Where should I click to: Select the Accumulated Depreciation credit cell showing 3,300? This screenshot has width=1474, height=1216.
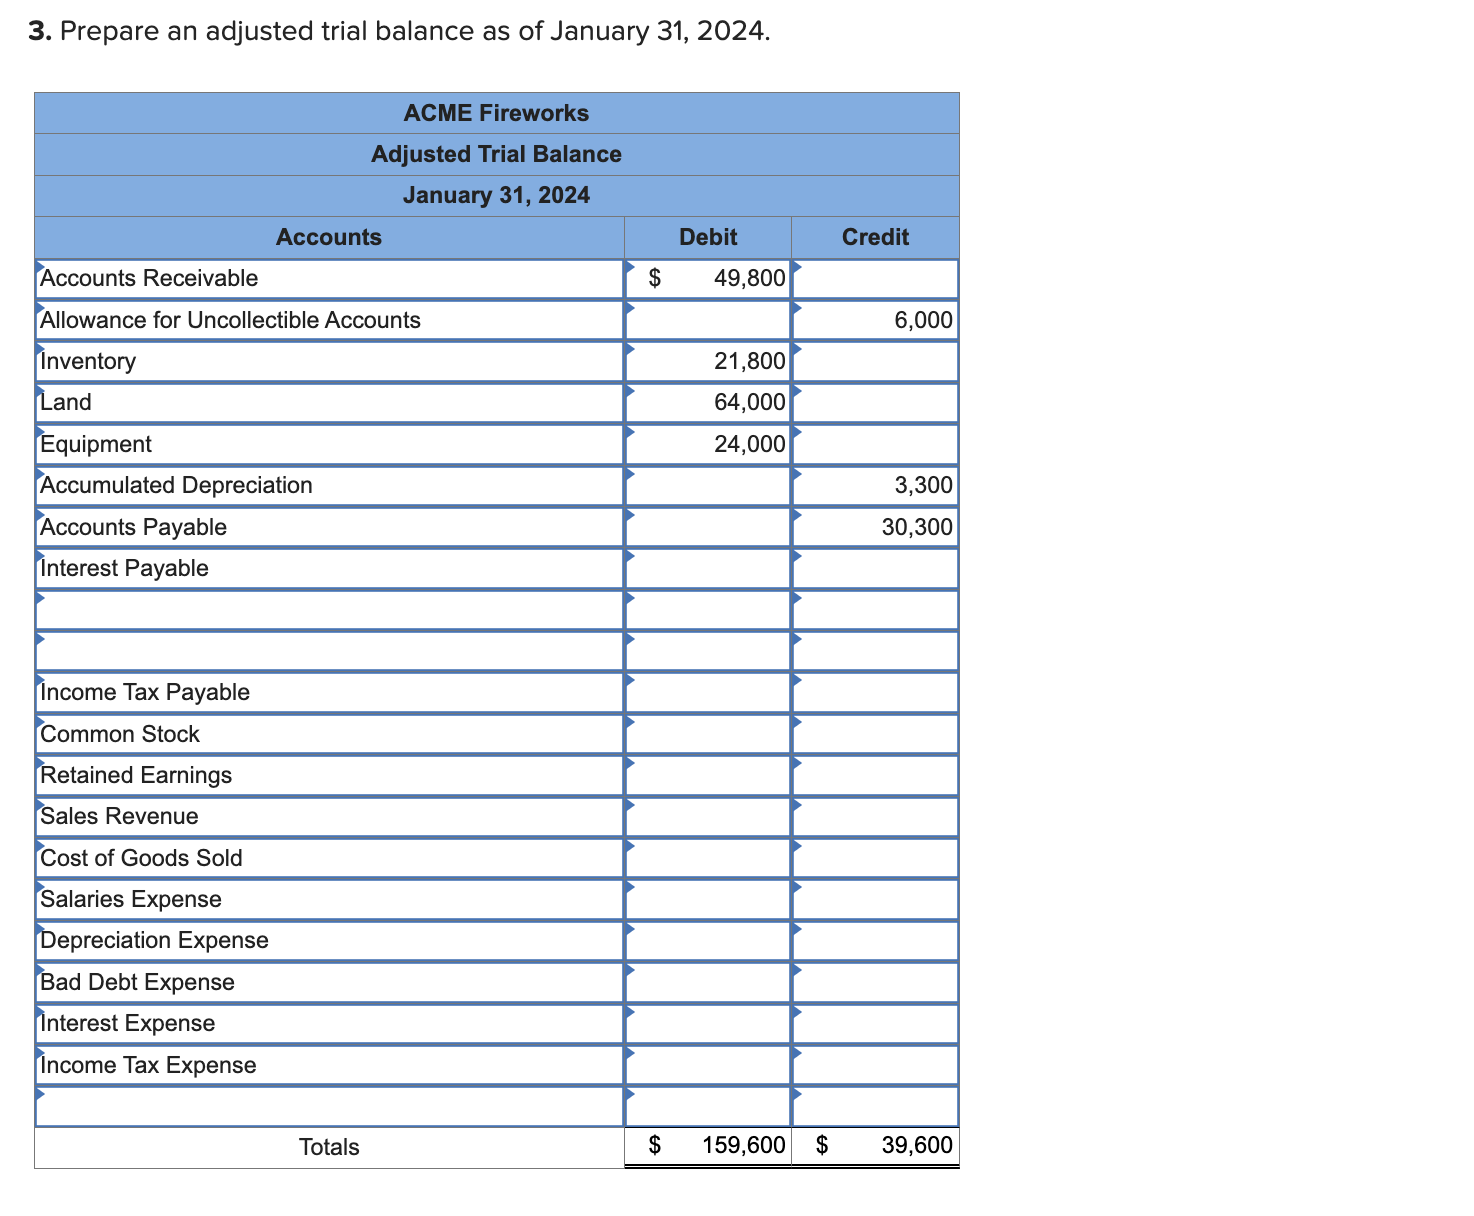(x=875, y=485)
